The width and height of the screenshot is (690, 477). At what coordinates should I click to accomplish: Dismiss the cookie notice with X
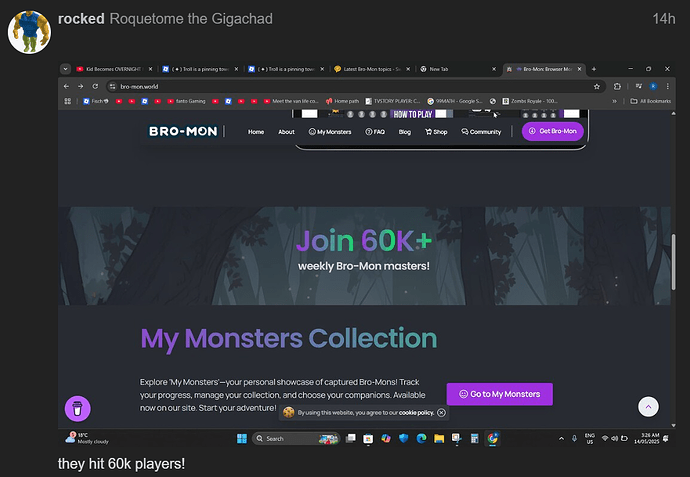pyautogui.click(x=441, y=413)
